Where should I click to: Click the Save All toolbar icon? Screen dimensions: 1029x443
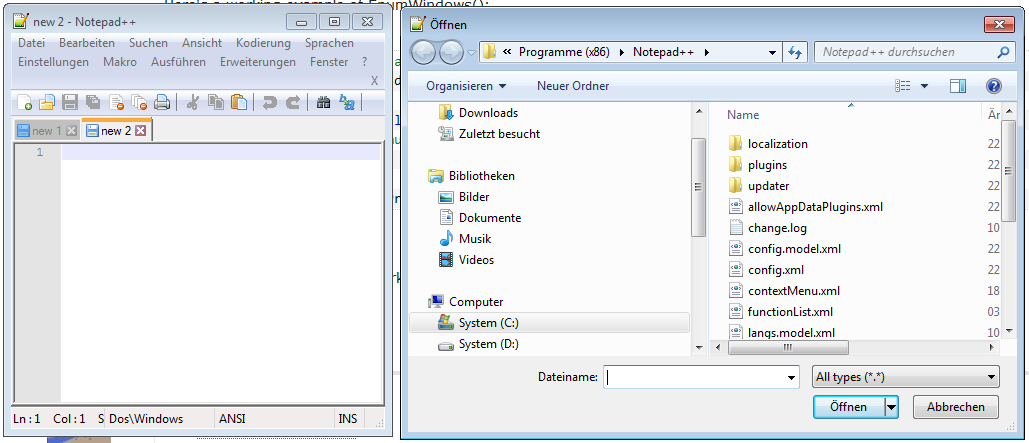pos(93,102)
